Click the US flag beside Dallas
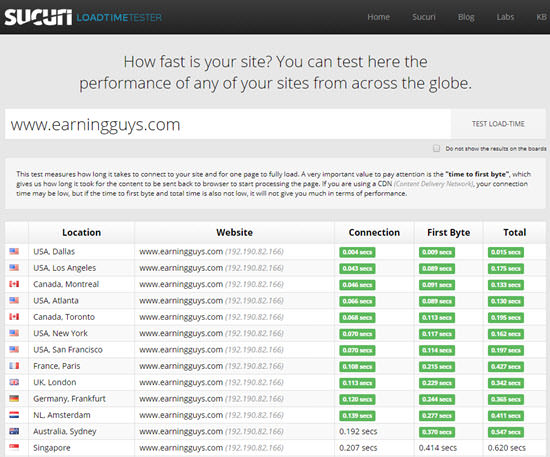This screenshot has width=550, height=457. (14, 251)
